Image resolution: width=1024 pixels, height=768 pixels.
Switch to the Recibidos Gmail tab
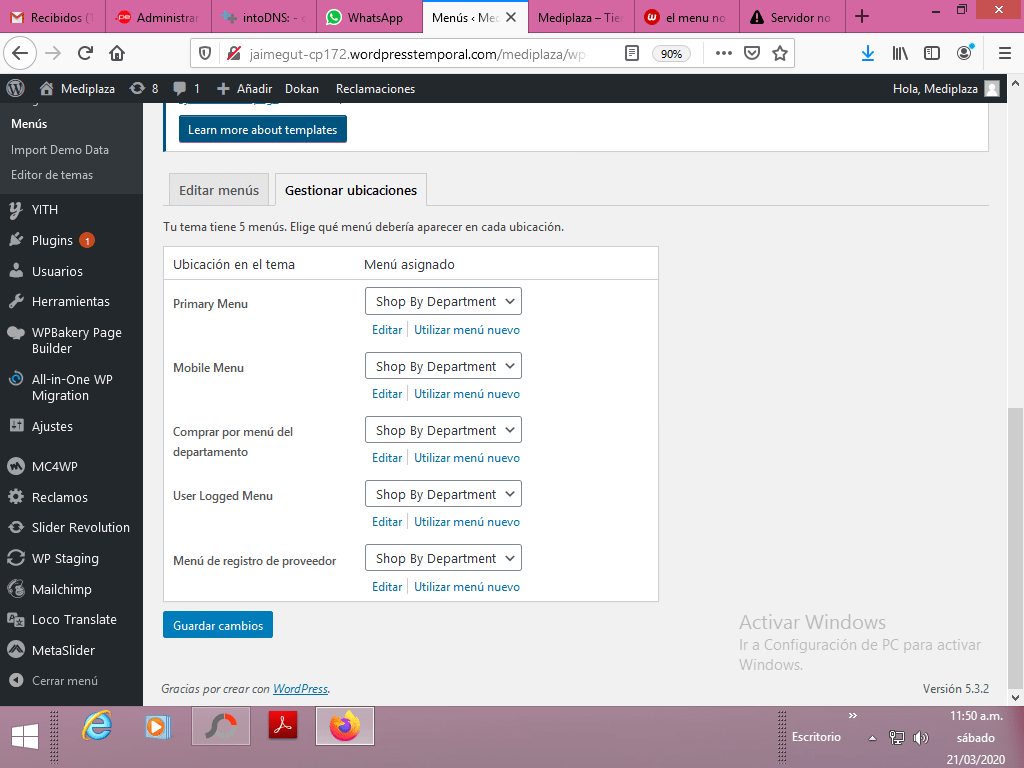(53, 17)
